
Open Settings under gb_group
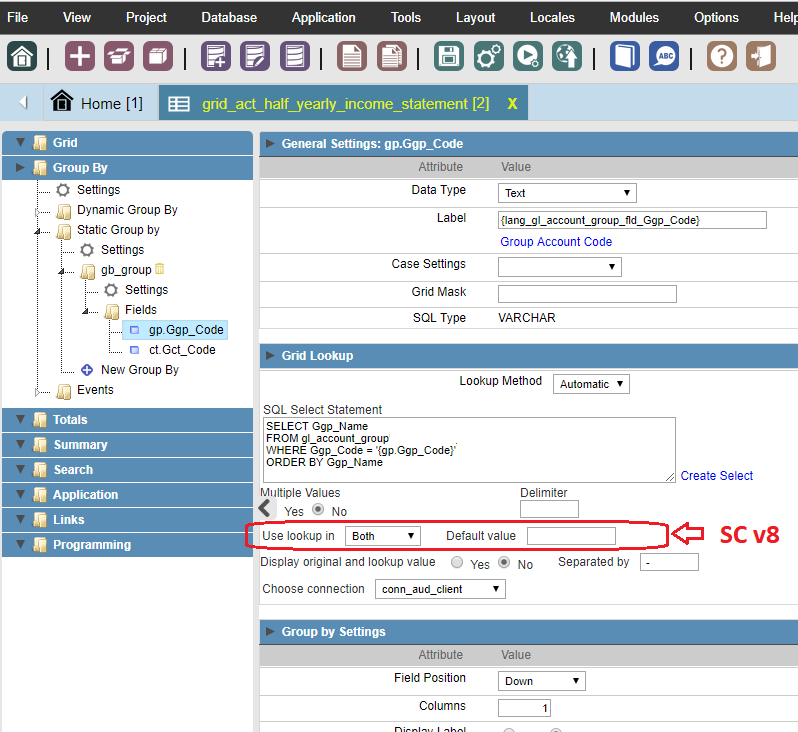pos(146,290)
